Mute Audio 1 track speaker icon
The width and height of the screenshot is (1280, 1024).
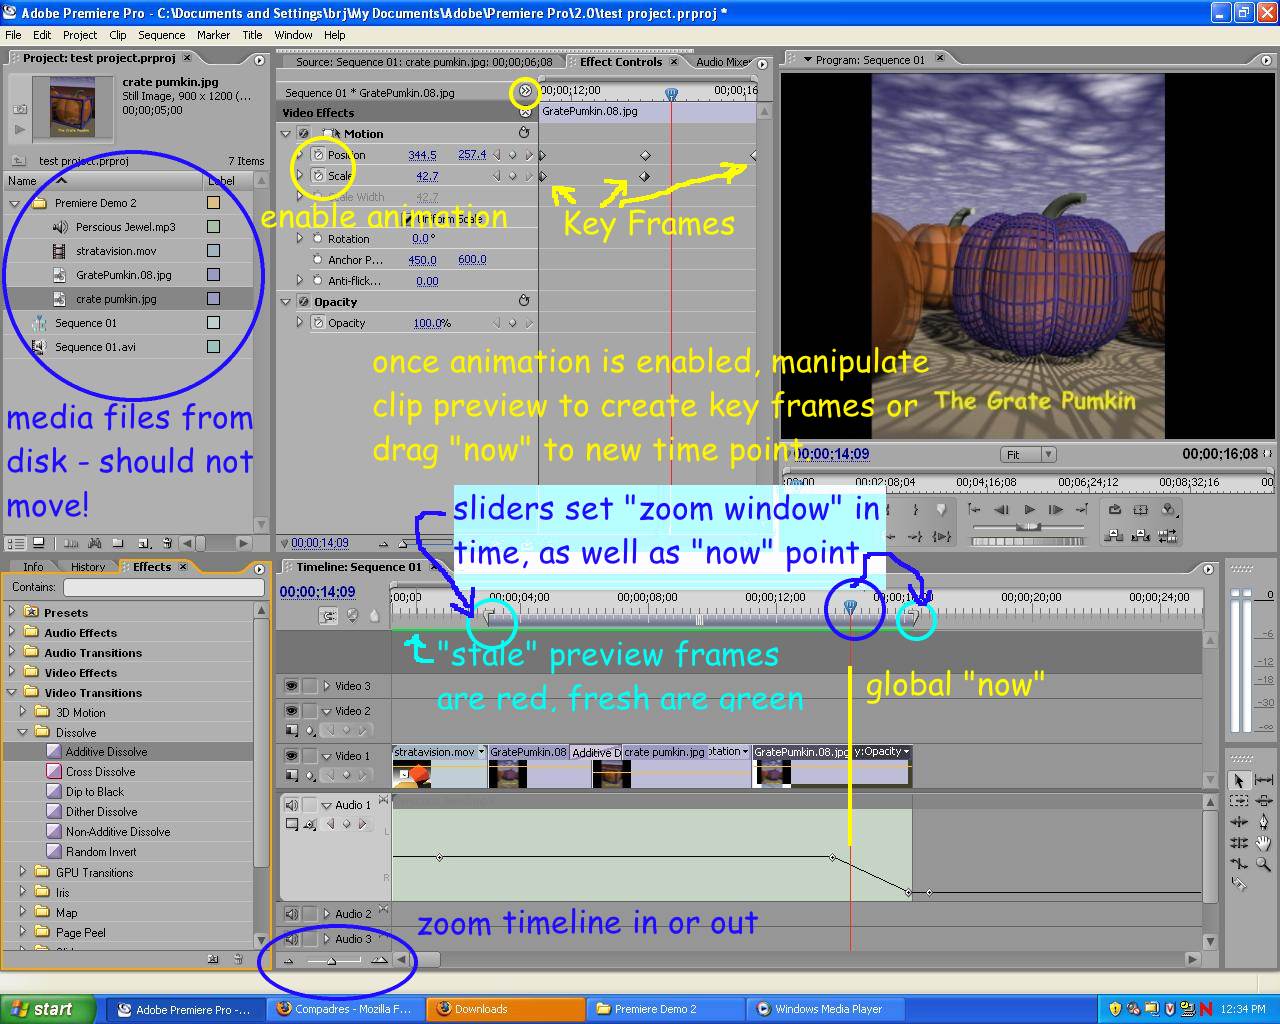pos(291,805)
